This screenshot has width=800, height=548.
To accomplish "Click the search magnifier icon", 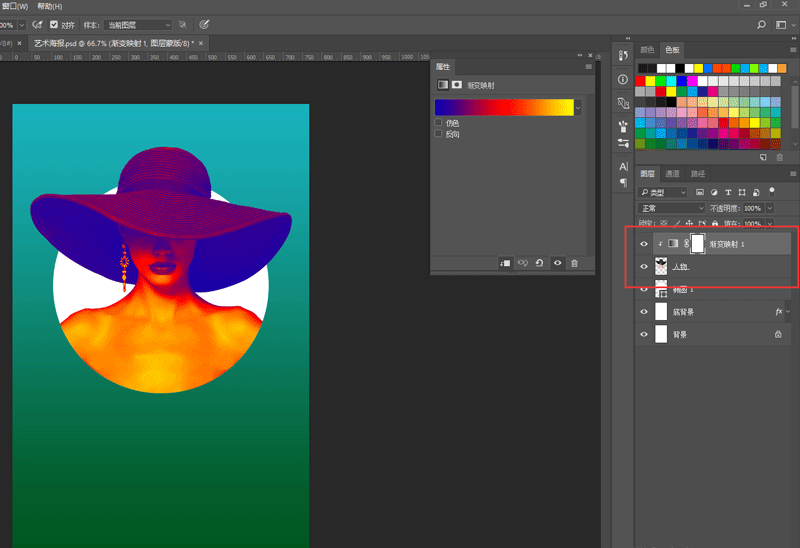I will click(761, 24).
